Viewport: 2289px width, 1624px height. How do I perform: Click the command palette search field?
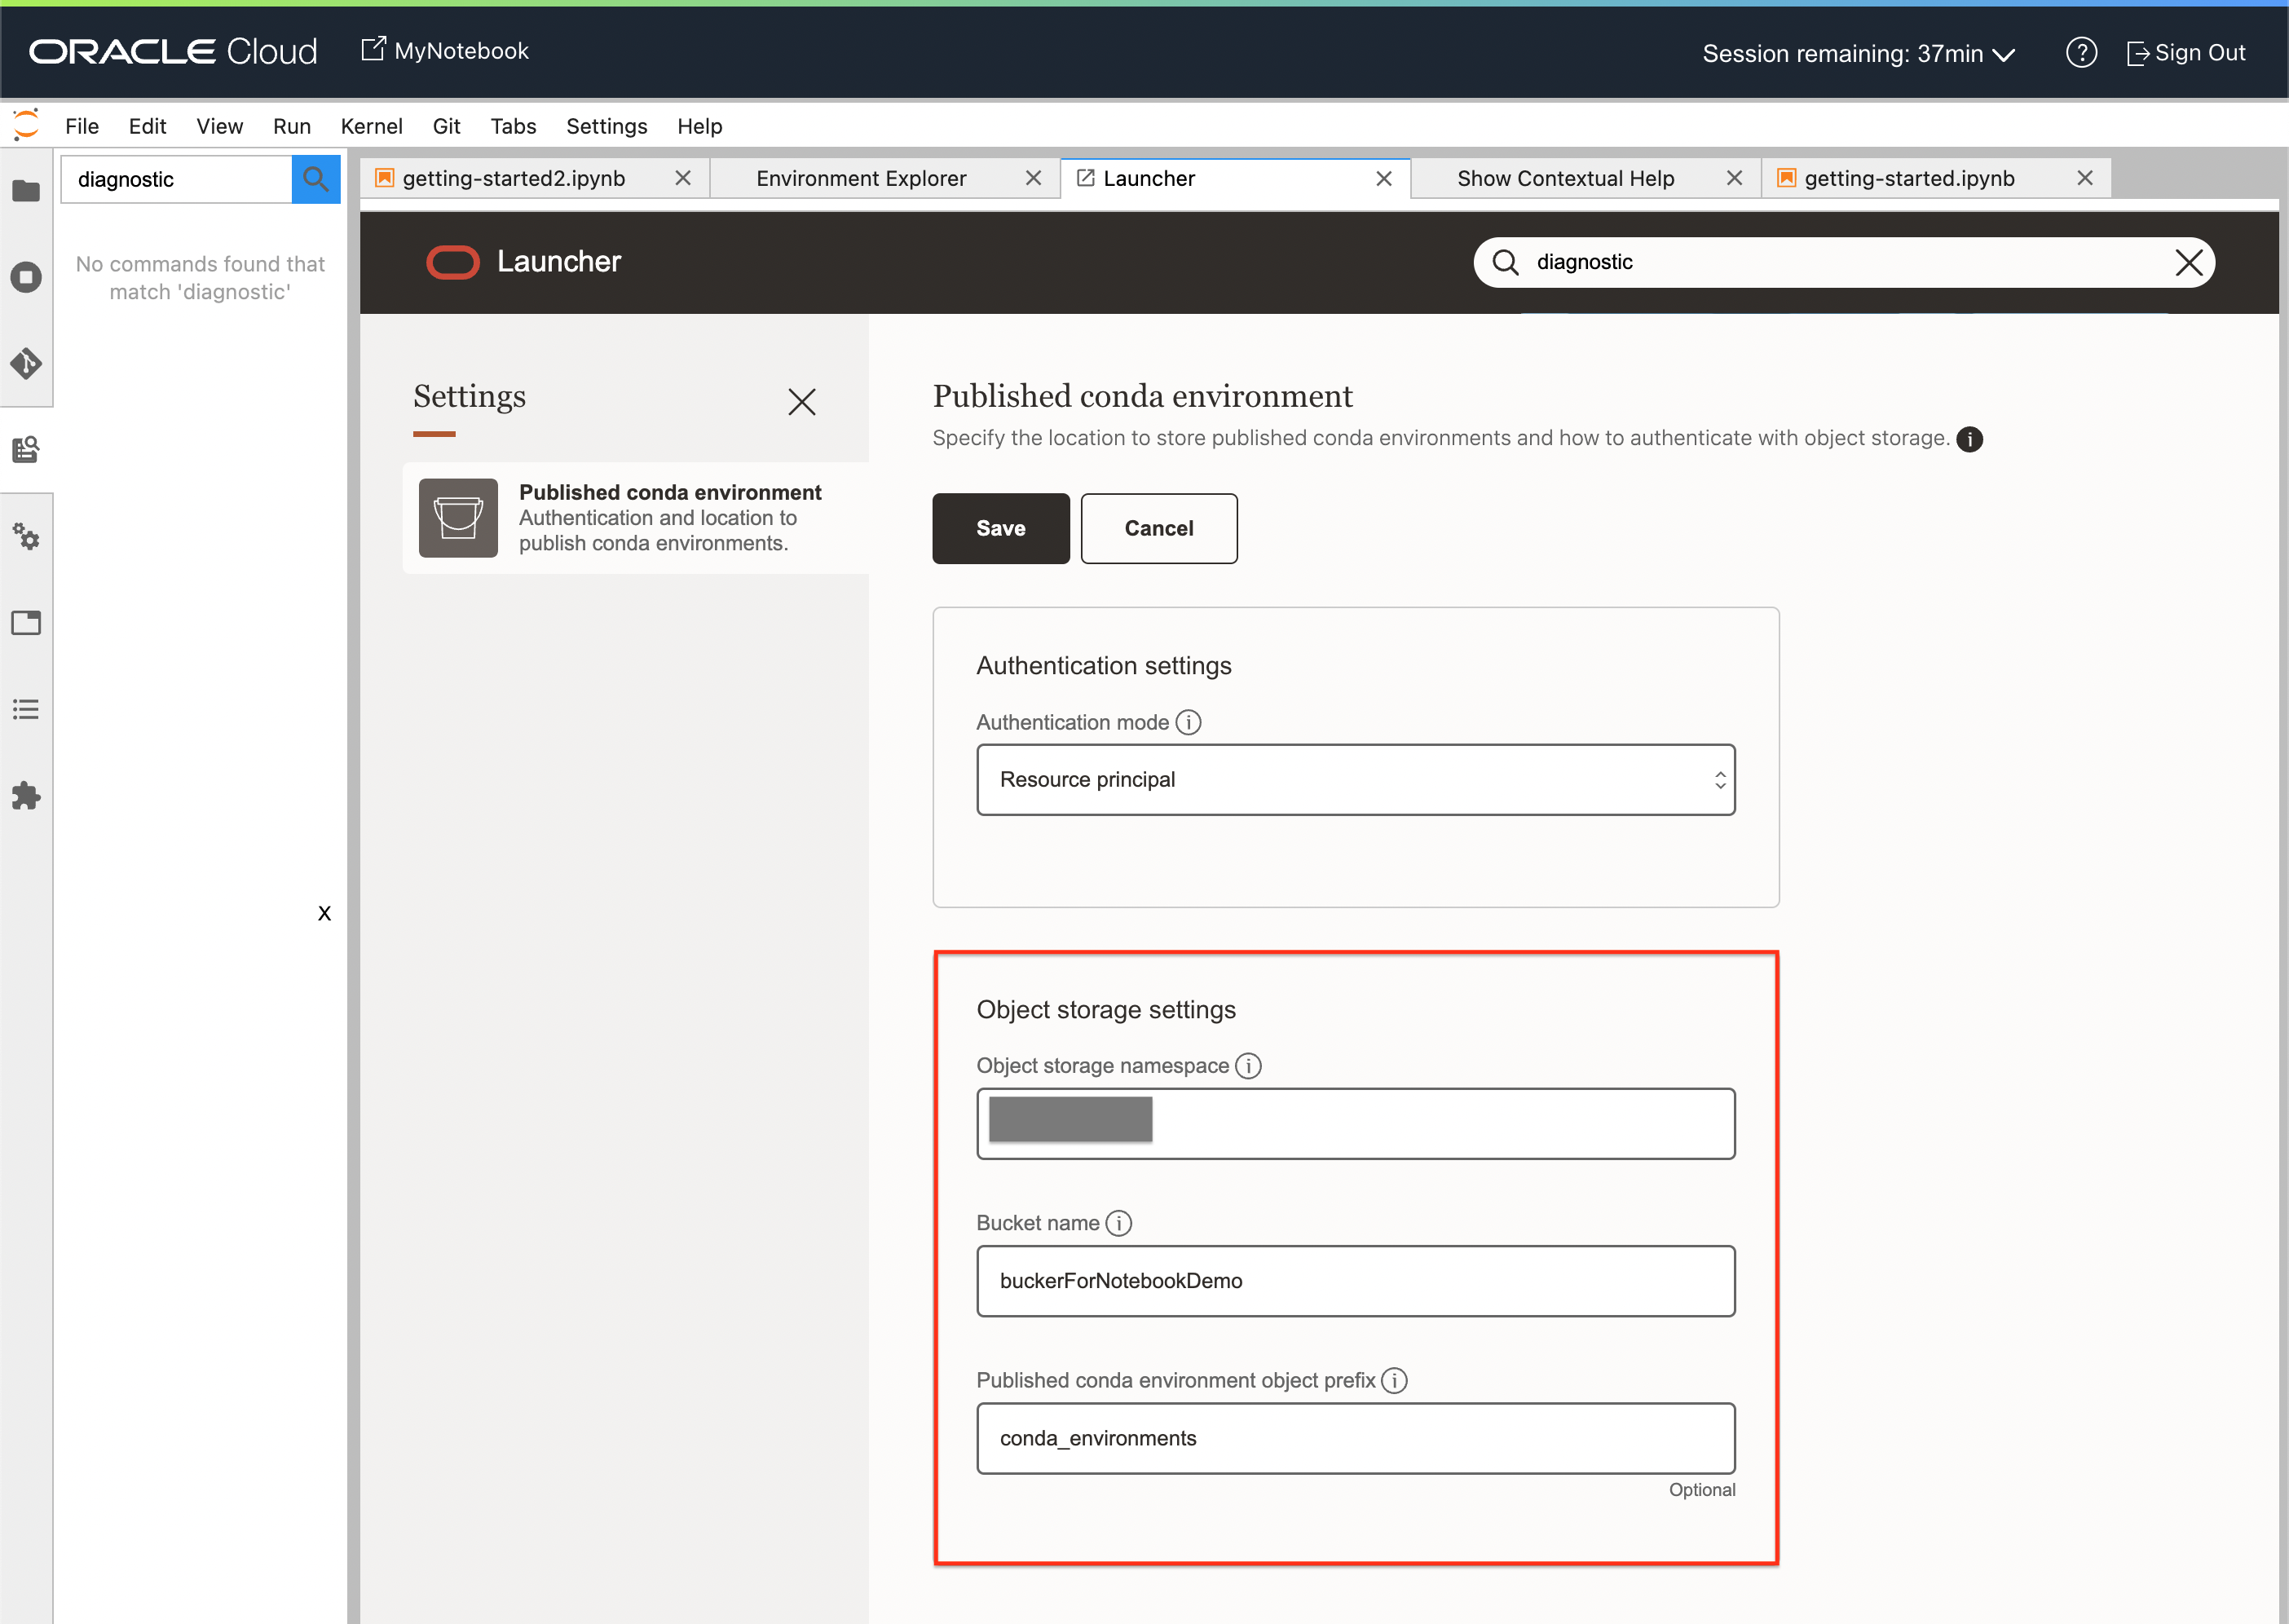[x=177, y=179]
